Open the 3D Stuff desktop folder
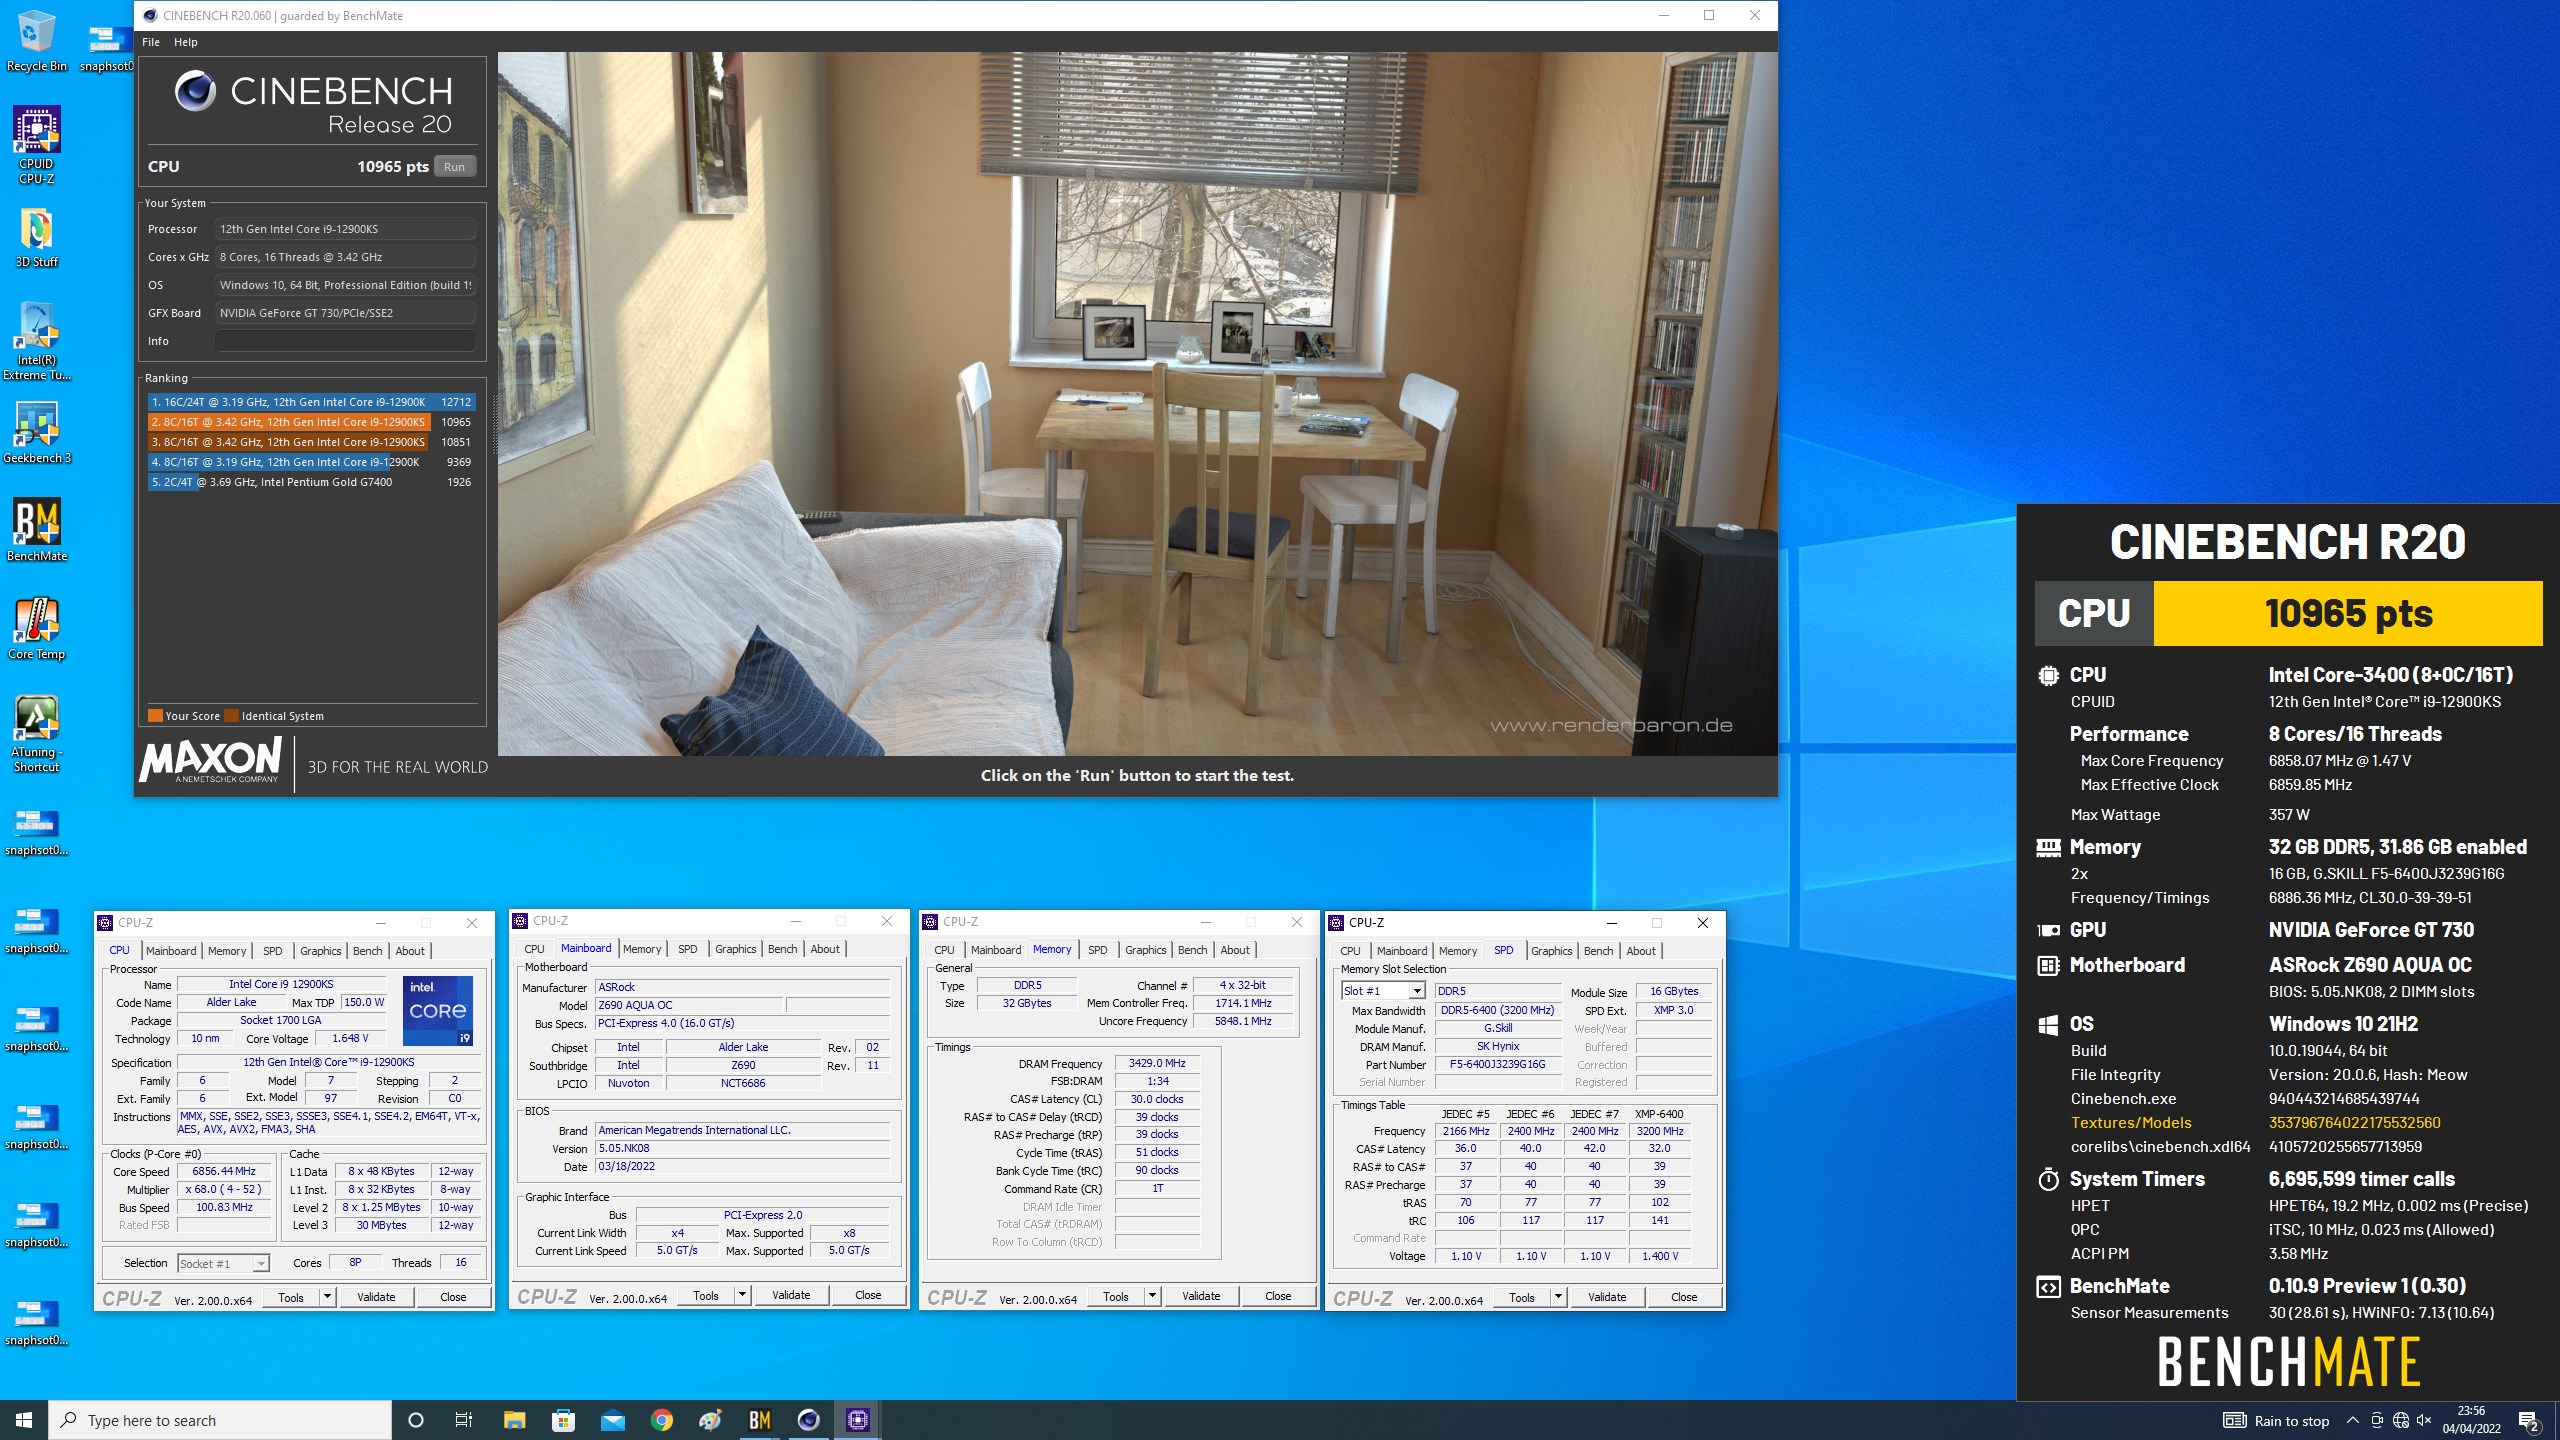The image size is (2560, 1440). [x=36, y=238]
